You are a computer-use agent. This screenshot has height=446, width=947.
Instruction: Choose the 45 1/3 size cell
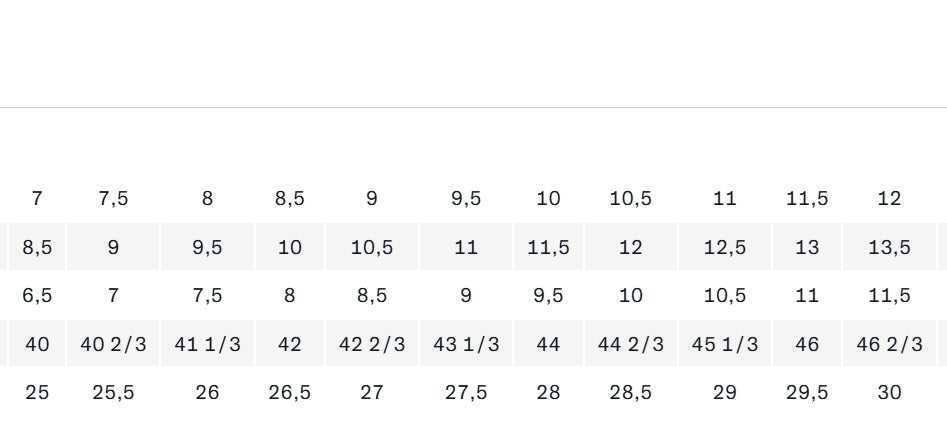pyautogui.click(x=725, y=344)
